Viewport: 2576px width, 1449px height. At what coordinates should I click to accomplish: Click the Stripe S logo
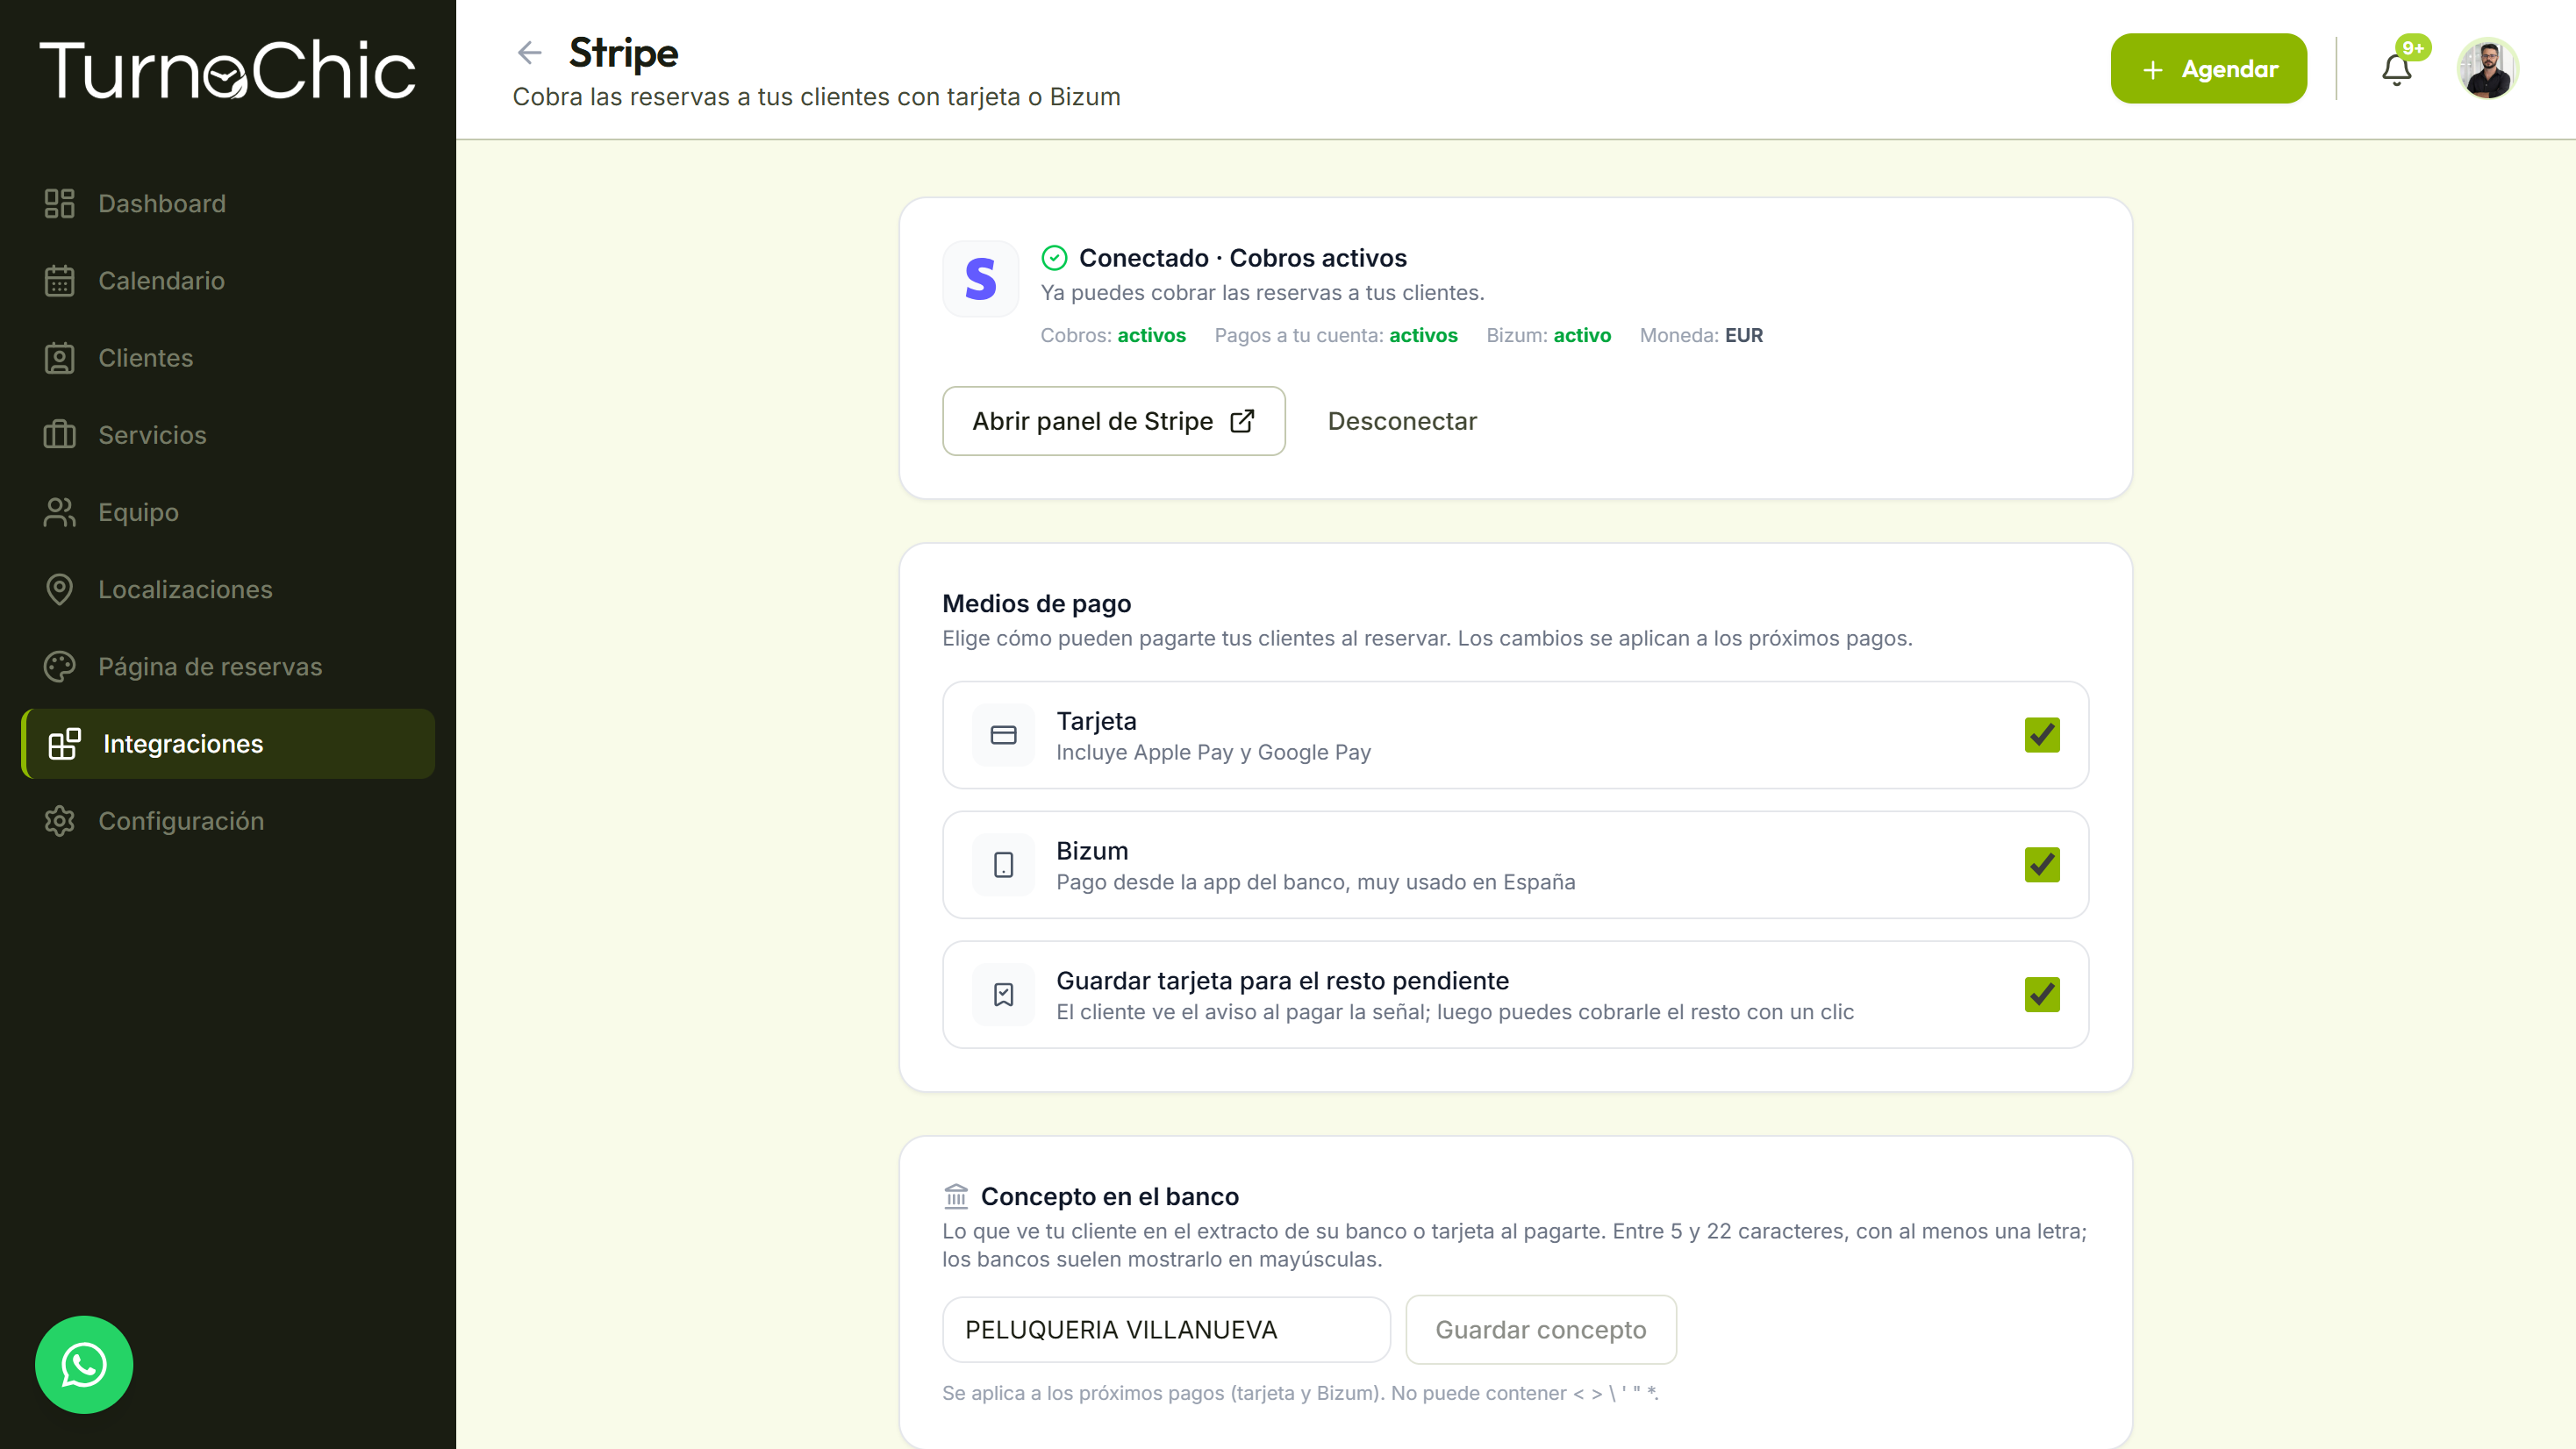(x=981, y=279)
